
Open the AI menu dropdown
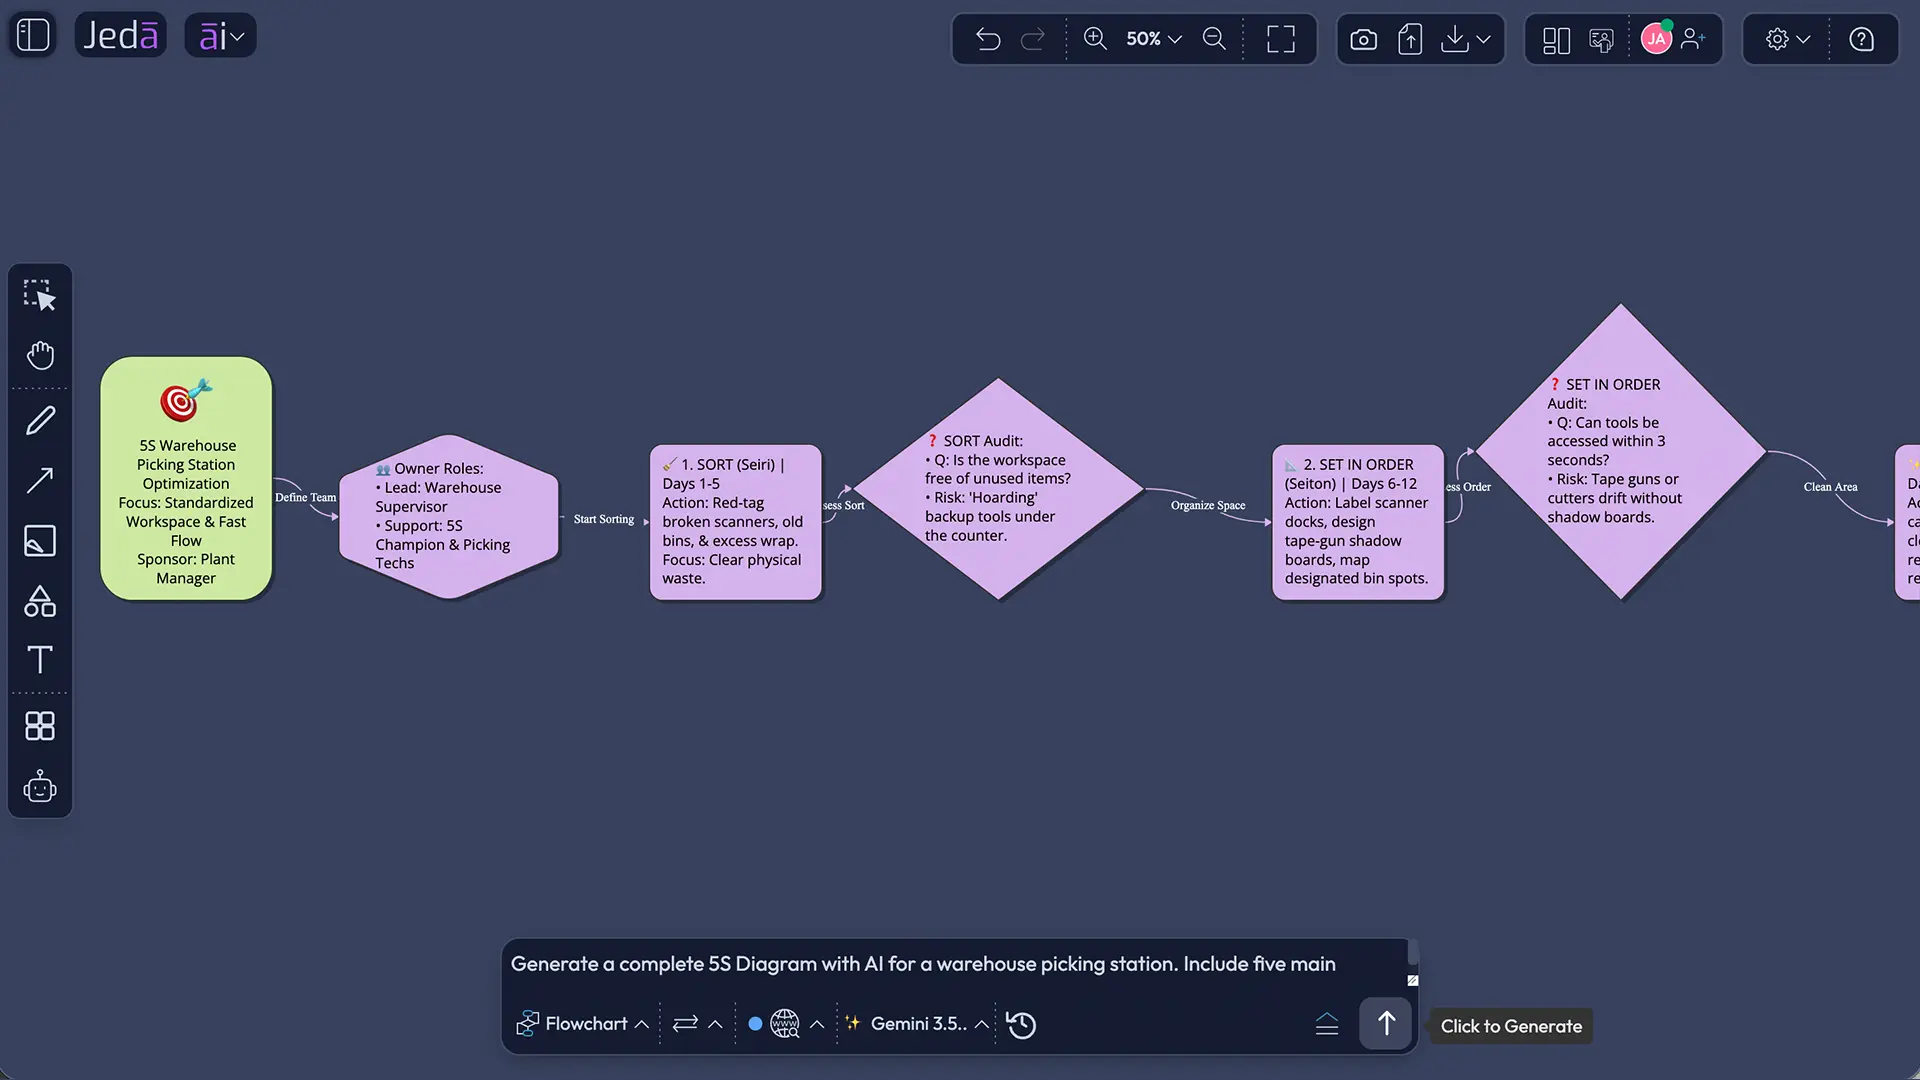point(221,36)
